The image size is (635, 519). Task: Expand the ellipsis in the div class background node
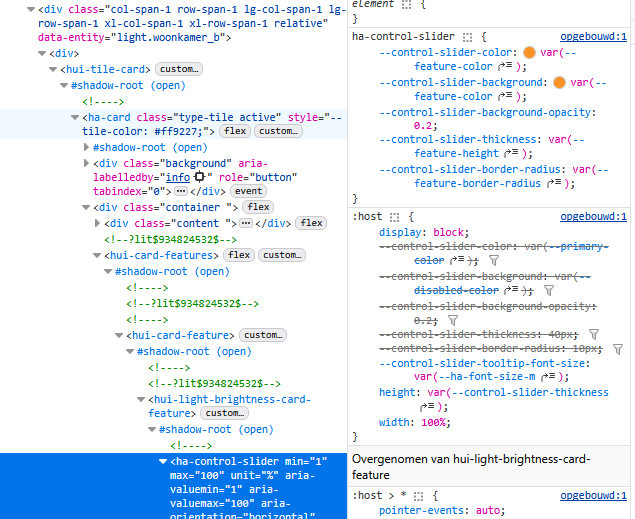tap(181, 191)
